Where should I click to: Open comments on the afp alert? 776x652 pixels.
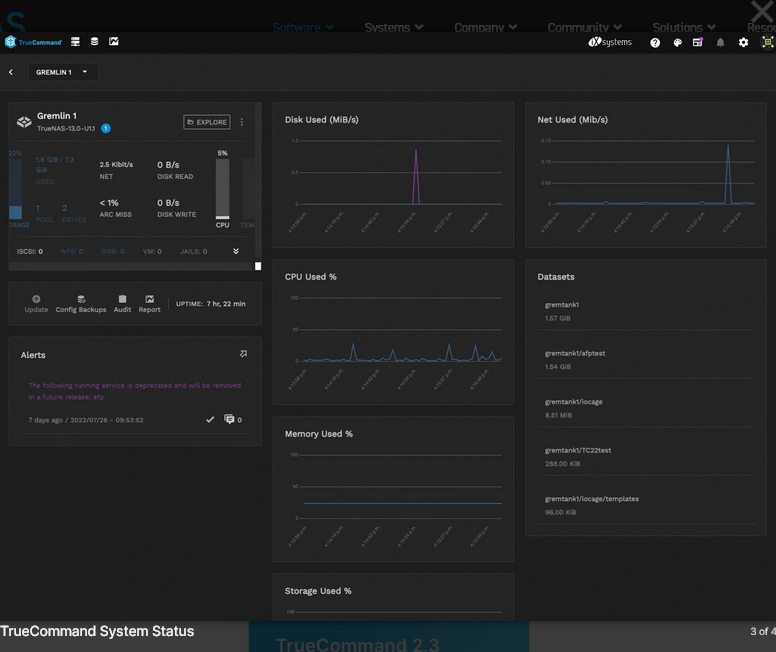click(x=233, y=419)
